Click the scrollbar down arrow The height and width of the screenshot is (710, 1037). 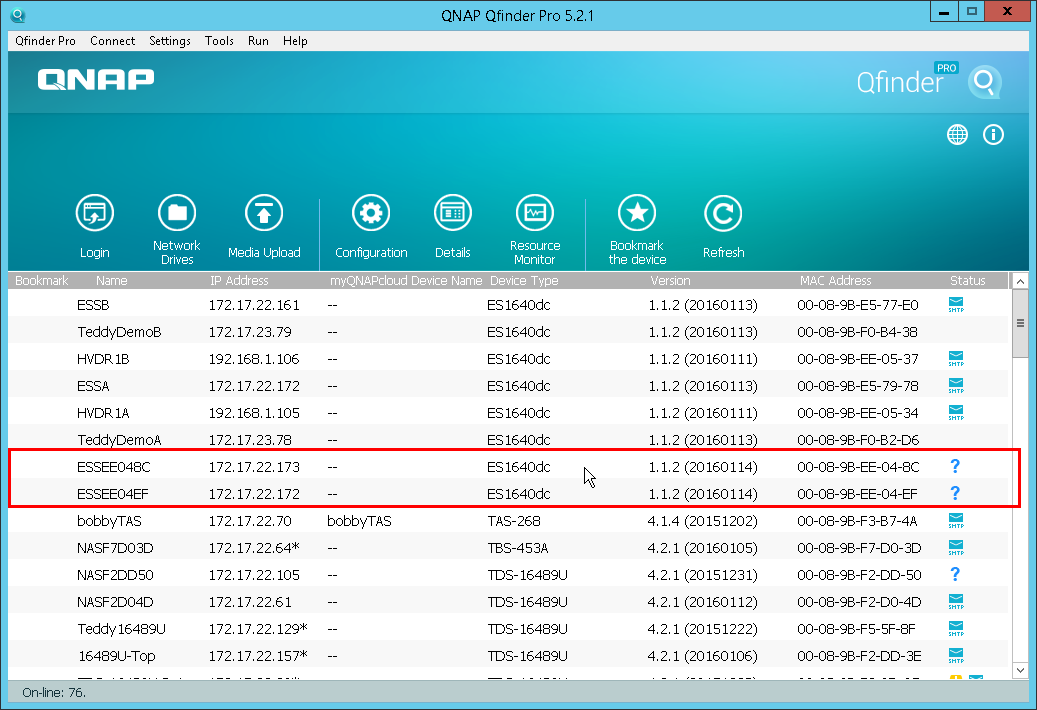(1020, 670)
